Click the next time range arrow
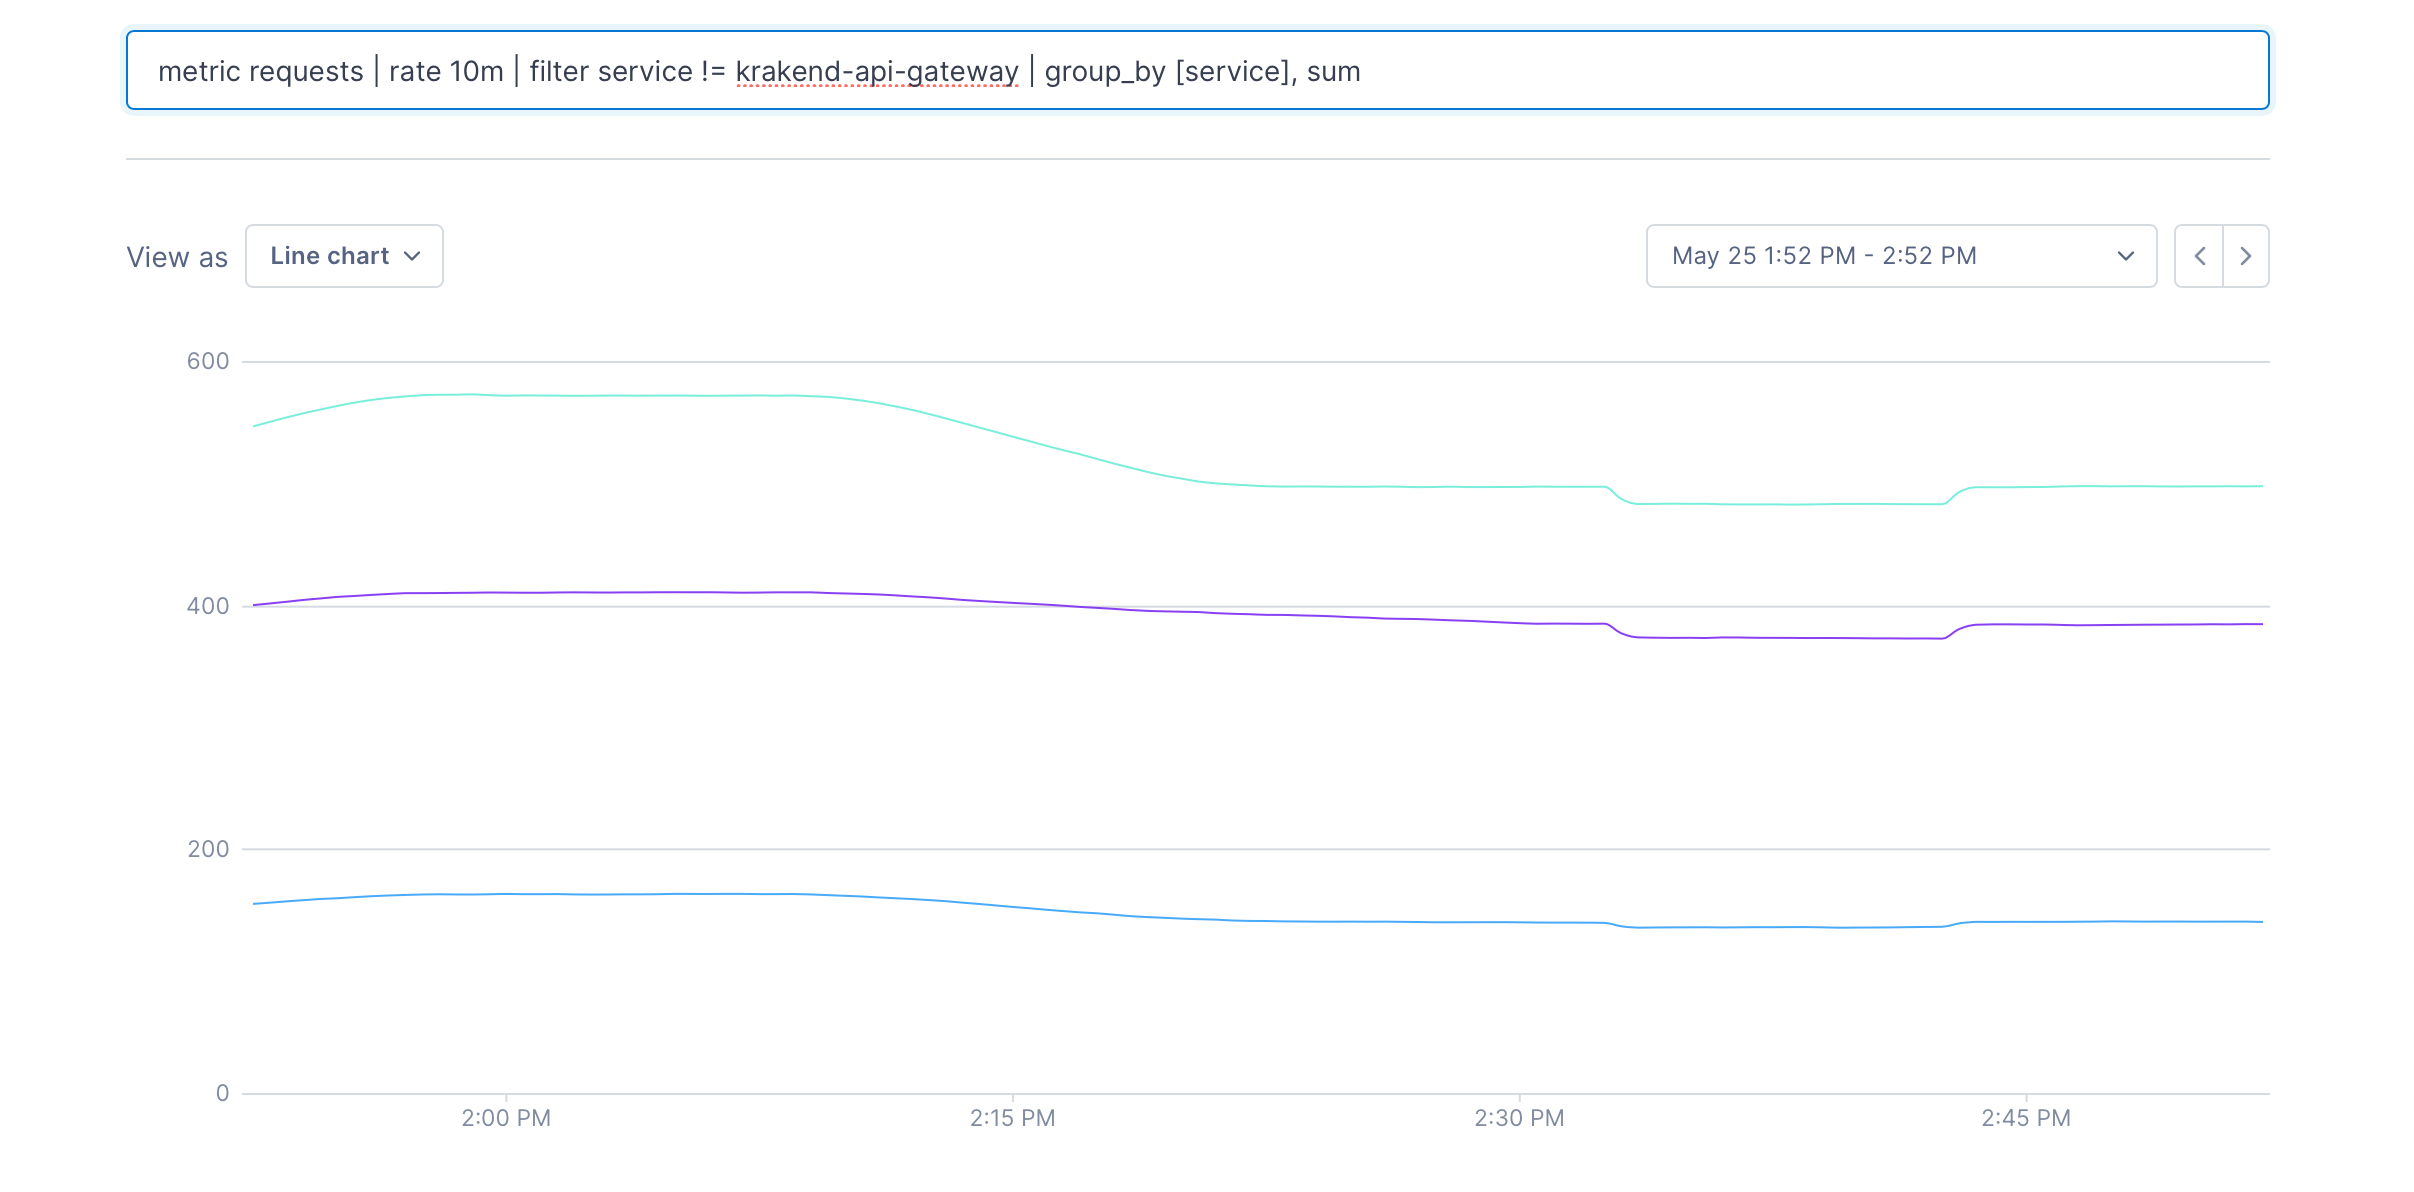Viewport: 2414px width, 1192px height. click(x=2246, y=256)
